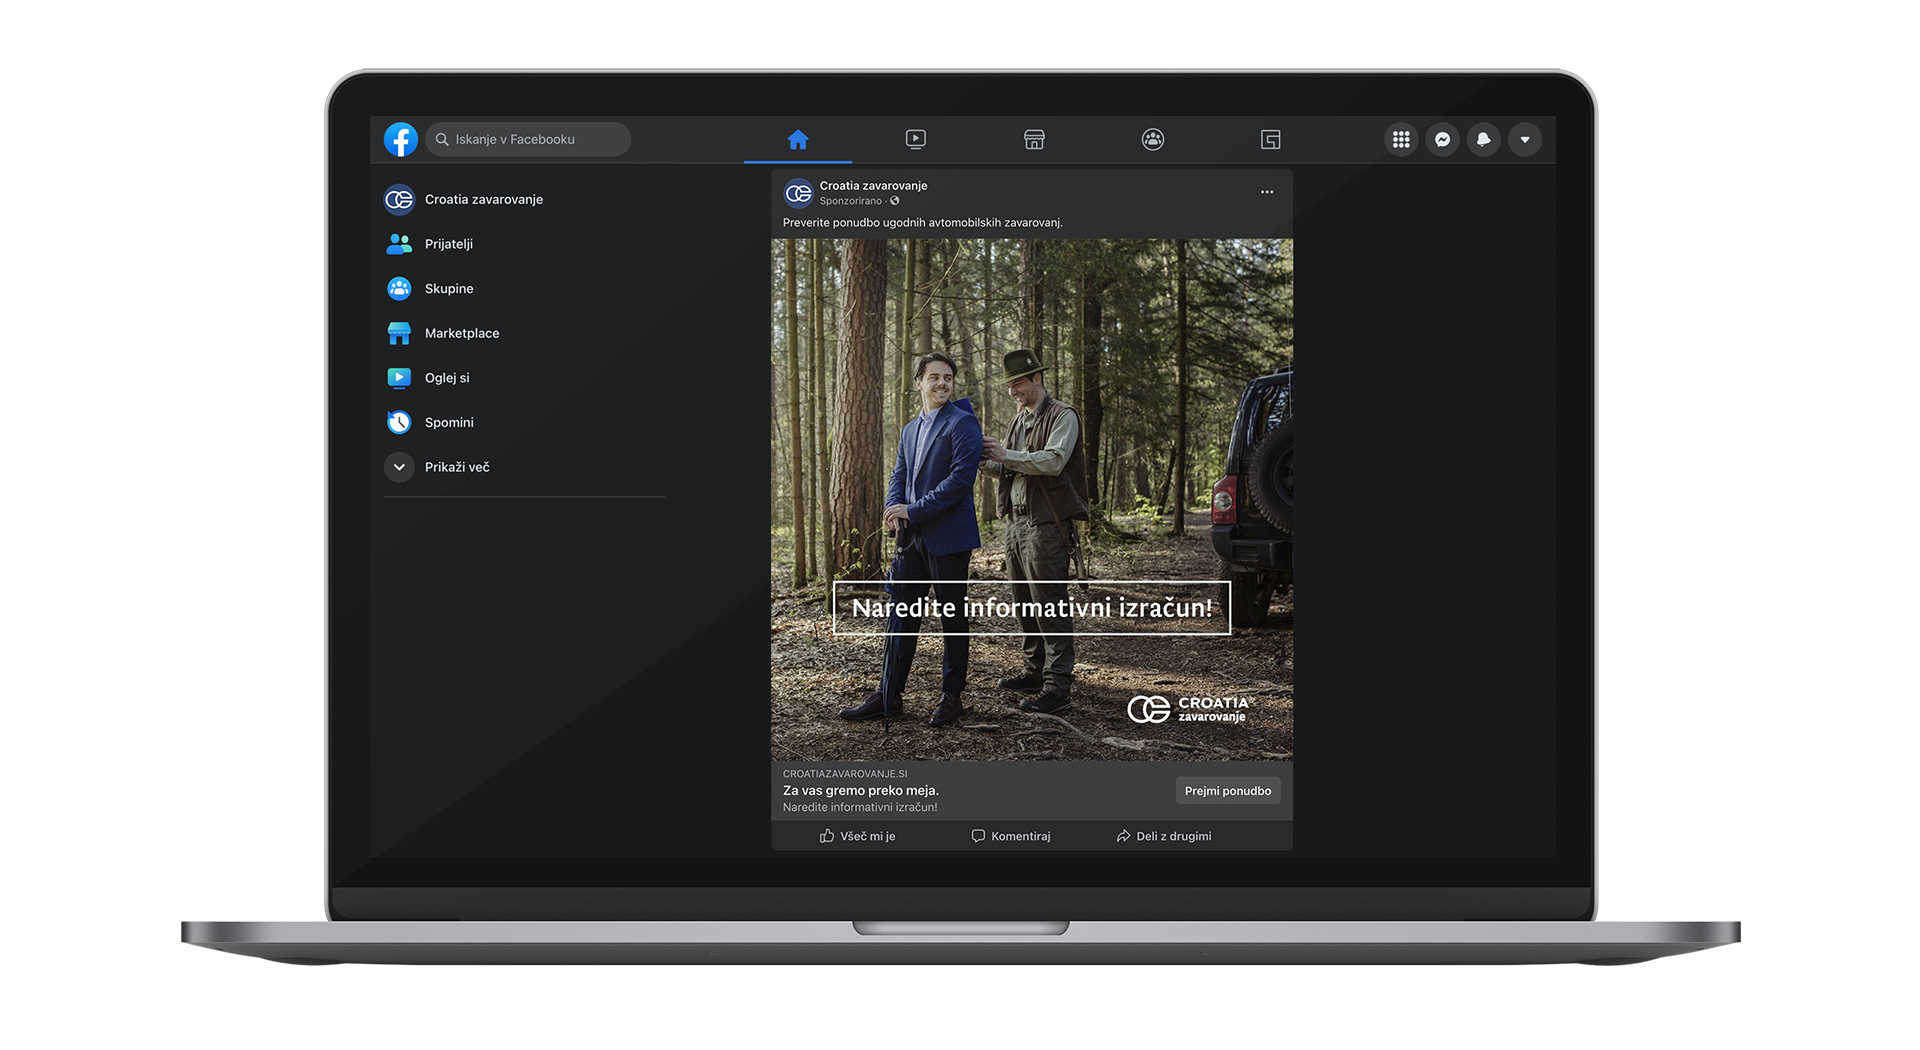1920x1050 pixels.
Task: Like the post with Všeč mi je
Action: 857,836
